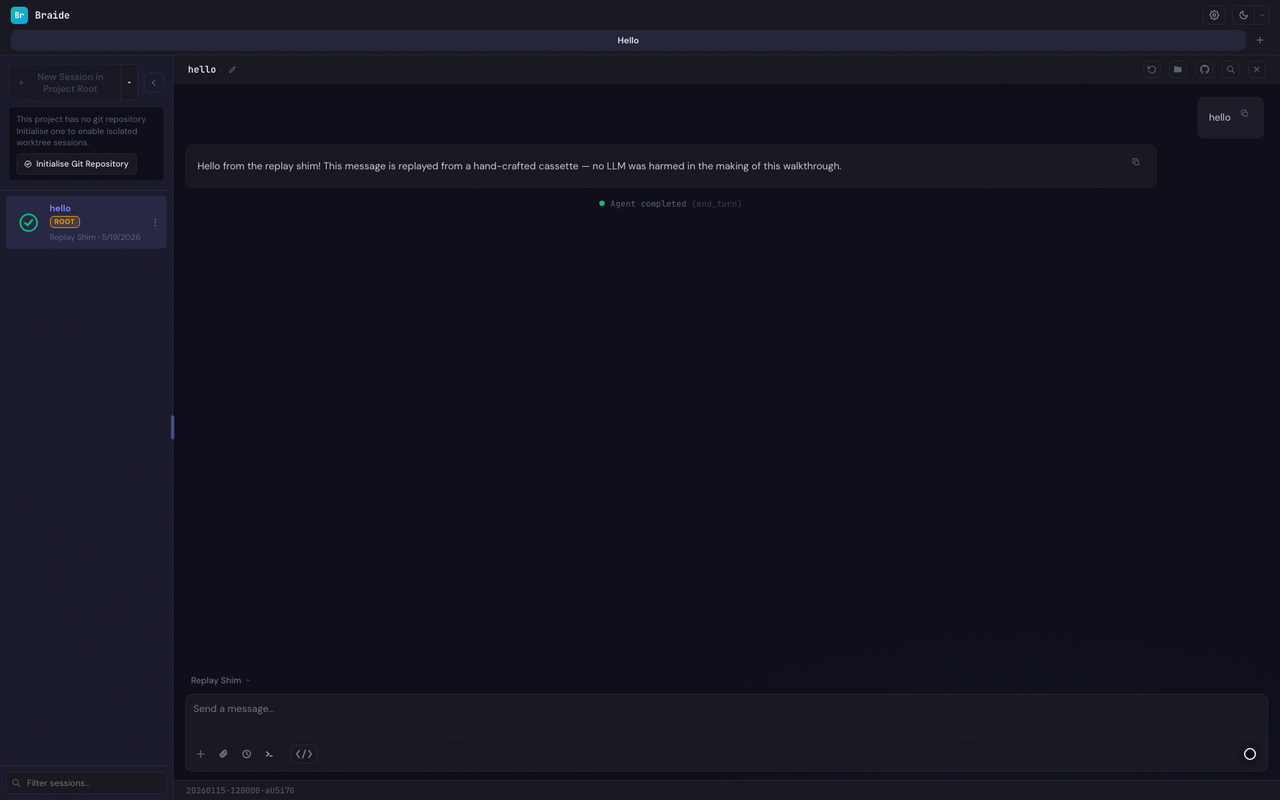Edit the session title using the pencil icon
This screenshot has width=1280, height=800.
(232, 70)
